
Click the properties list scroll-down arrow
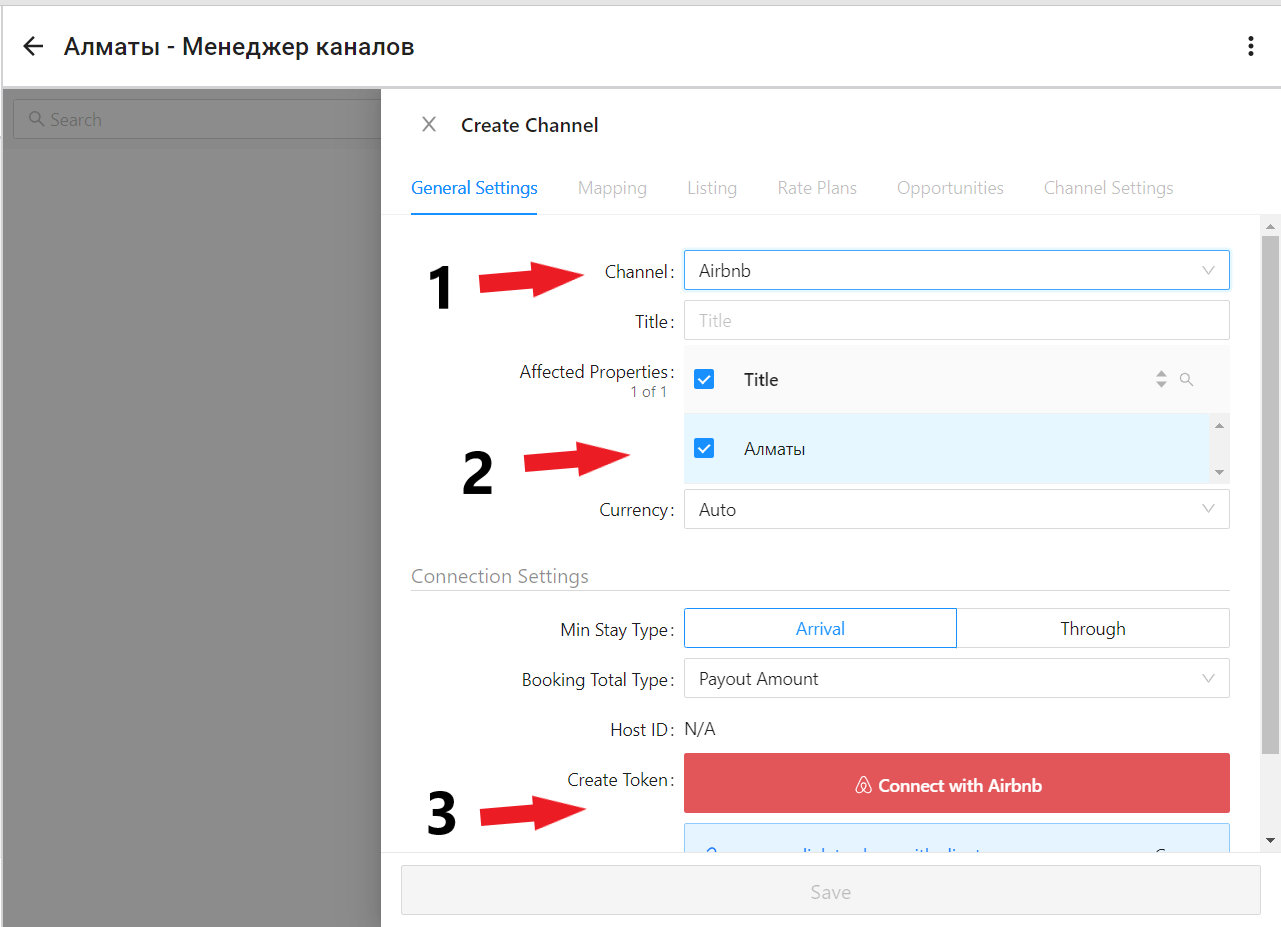pos(1219,472)
